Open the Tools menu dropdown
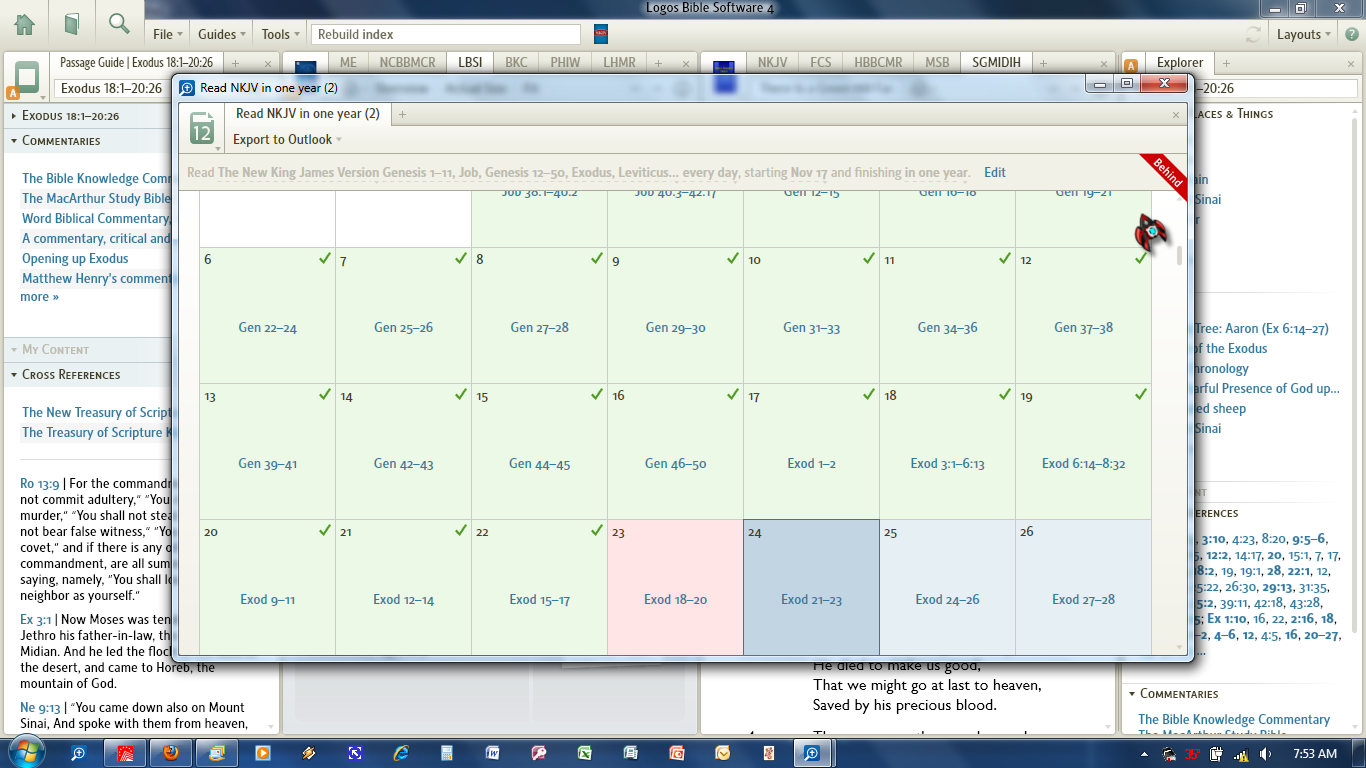The width and height of the screenshot is (1366, 768). pos(280,34)
